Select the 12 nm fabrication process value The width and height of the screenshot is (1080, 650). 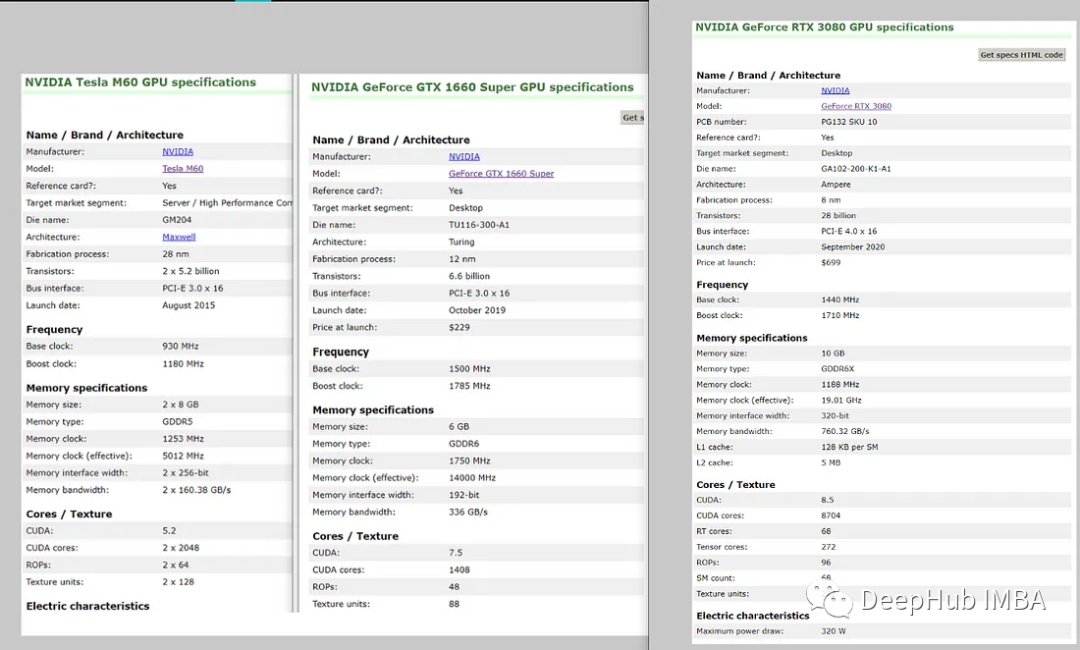pyautogui.click(x=462, y=259)
